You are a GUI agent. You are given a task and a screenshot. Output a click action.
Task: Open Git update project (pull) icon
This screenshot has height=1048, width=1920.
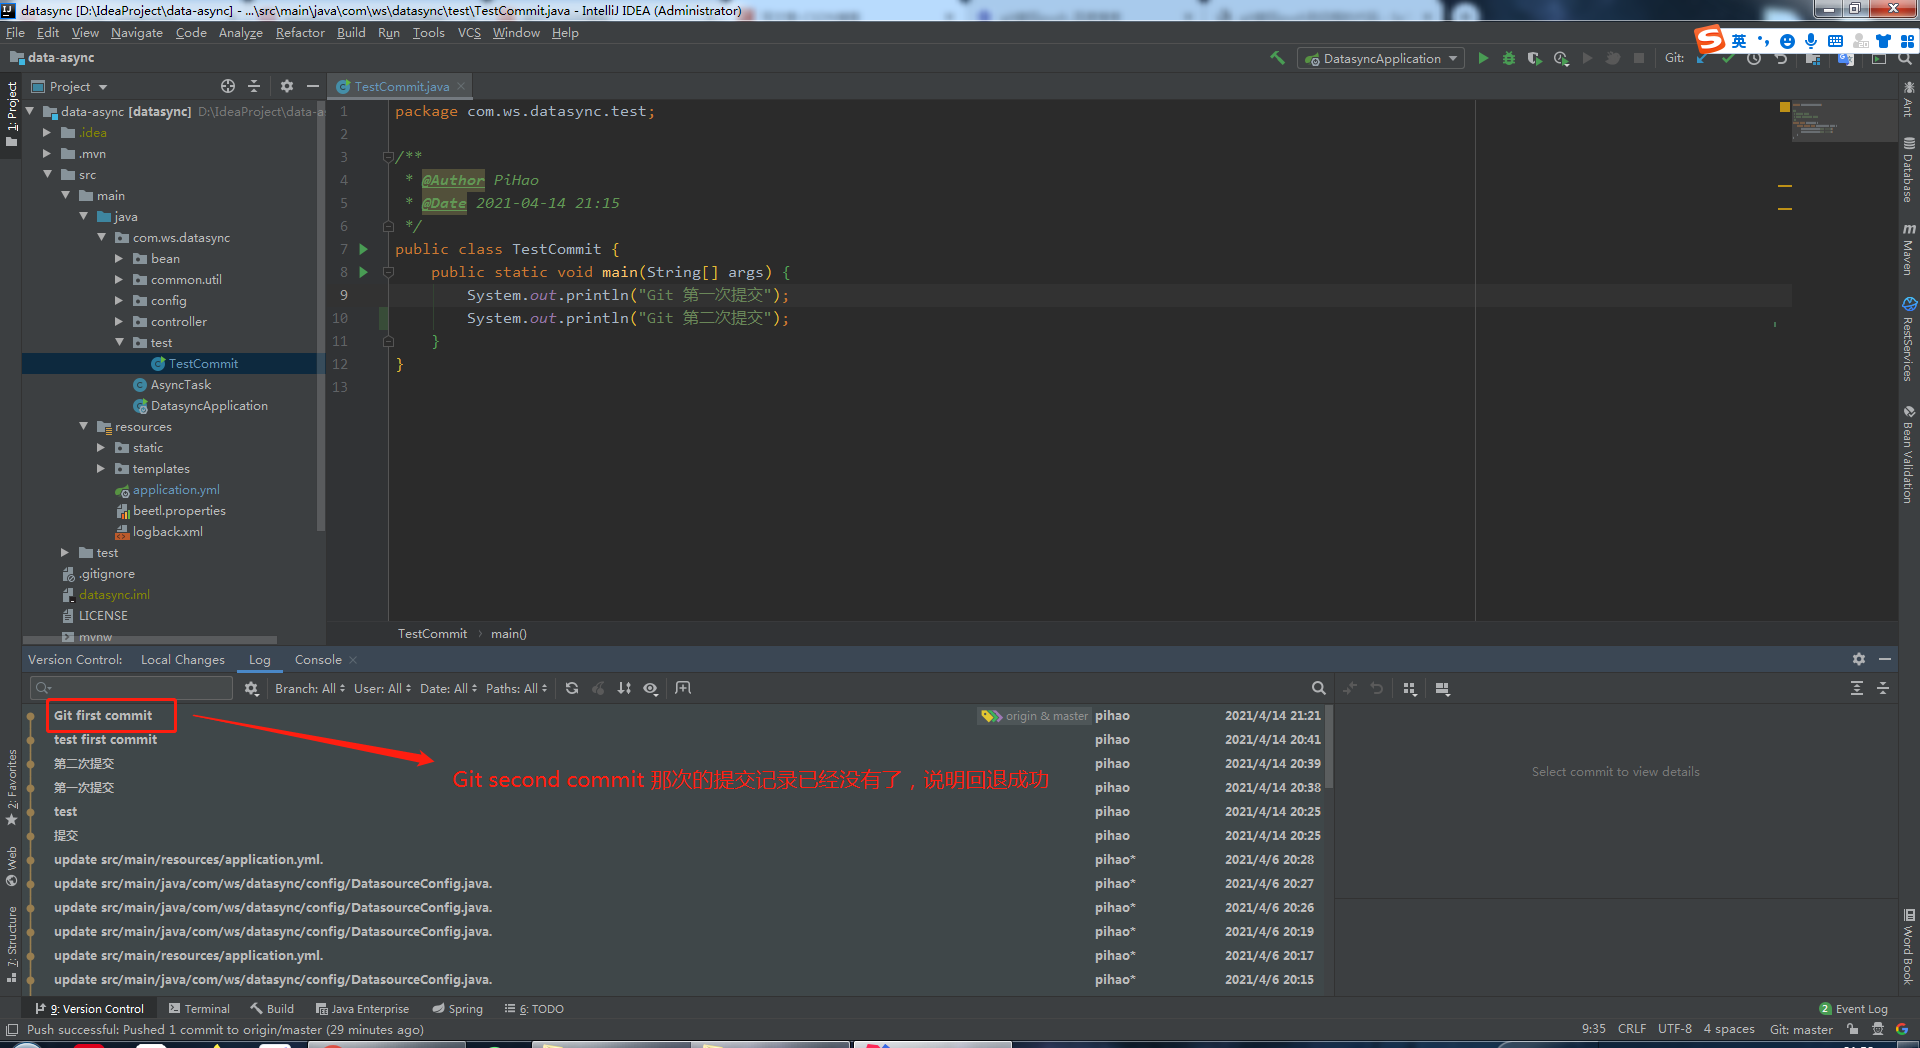click(1702, 58)
